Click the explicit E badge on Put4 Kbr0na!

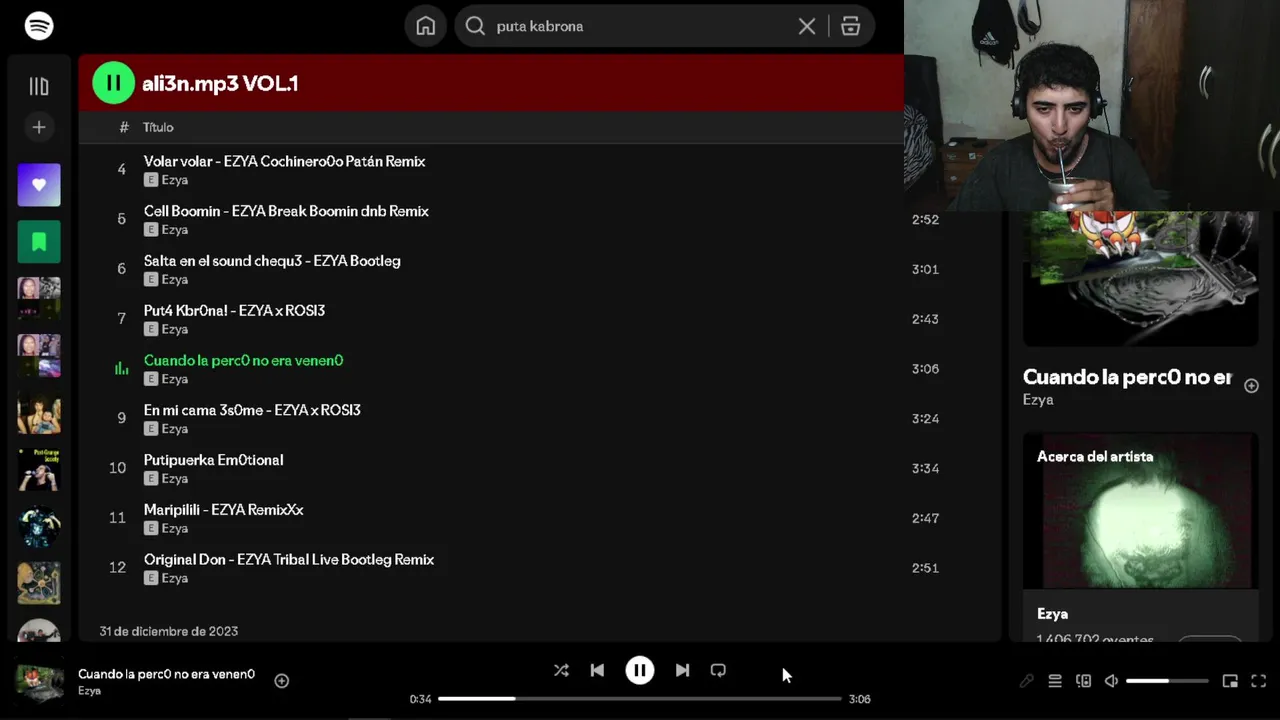(x=151, y=329)
